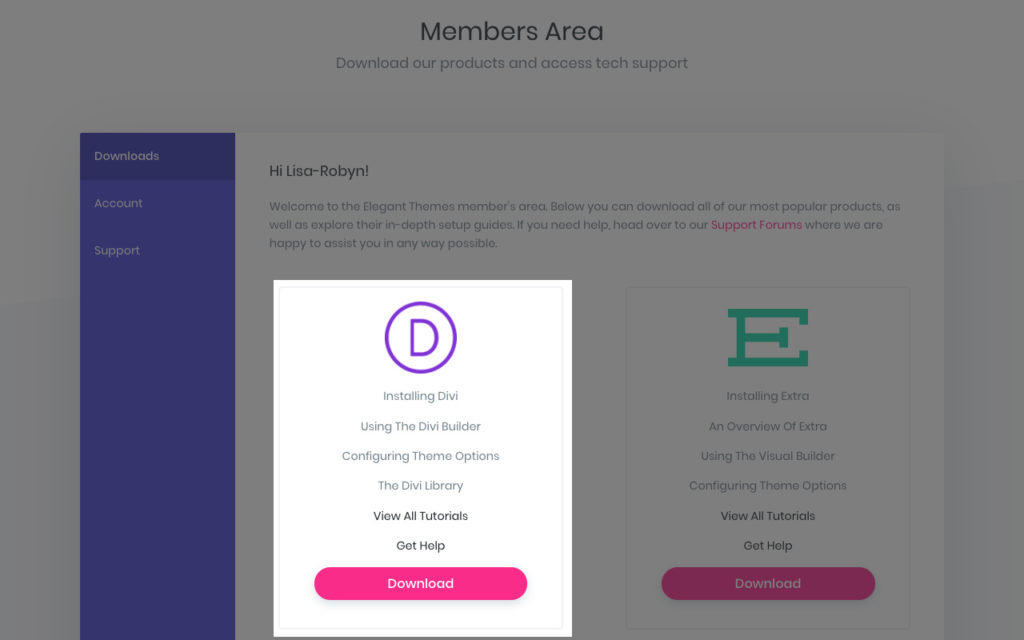Open the Installing Divi tutorial
The width and height of the screenshot is (1024, 640).
pyautogui.click(x=421, y=396)
